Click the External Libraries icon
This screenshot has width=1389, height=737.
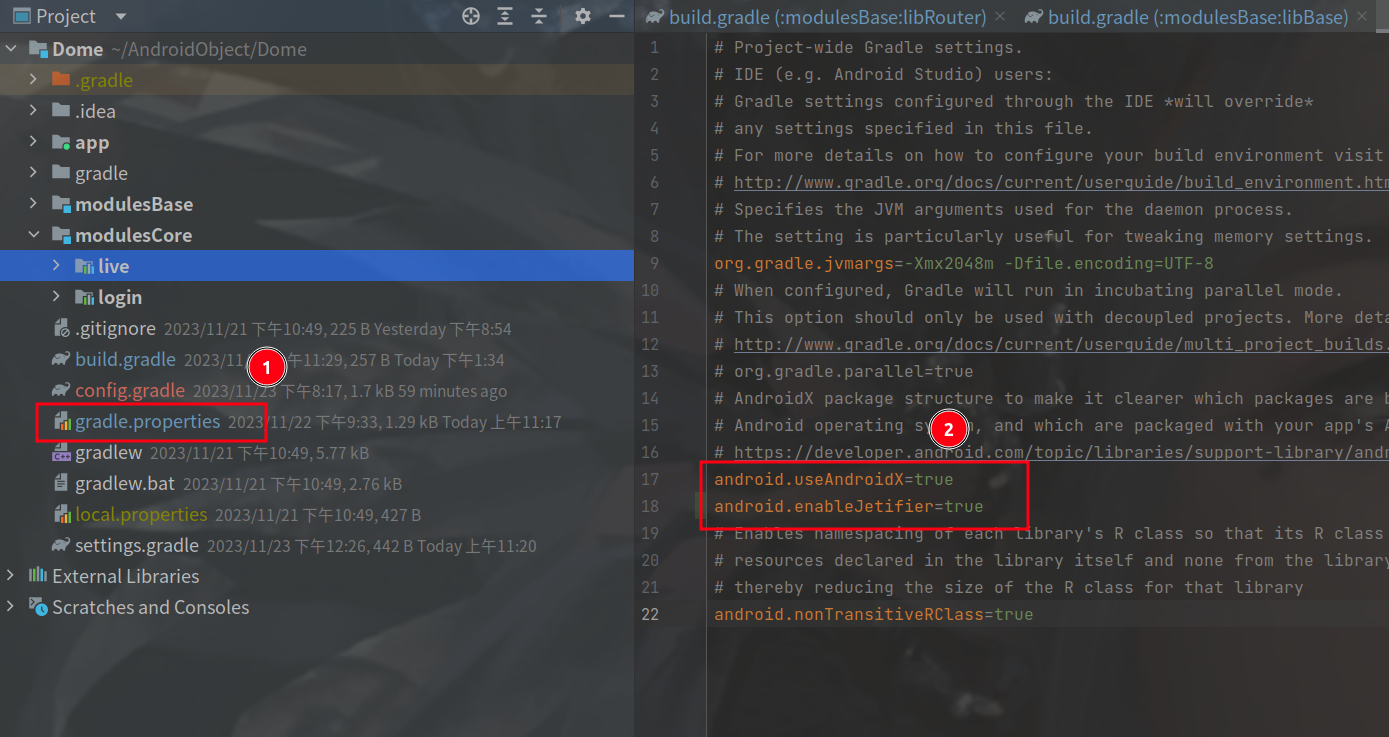click(38, 576)
